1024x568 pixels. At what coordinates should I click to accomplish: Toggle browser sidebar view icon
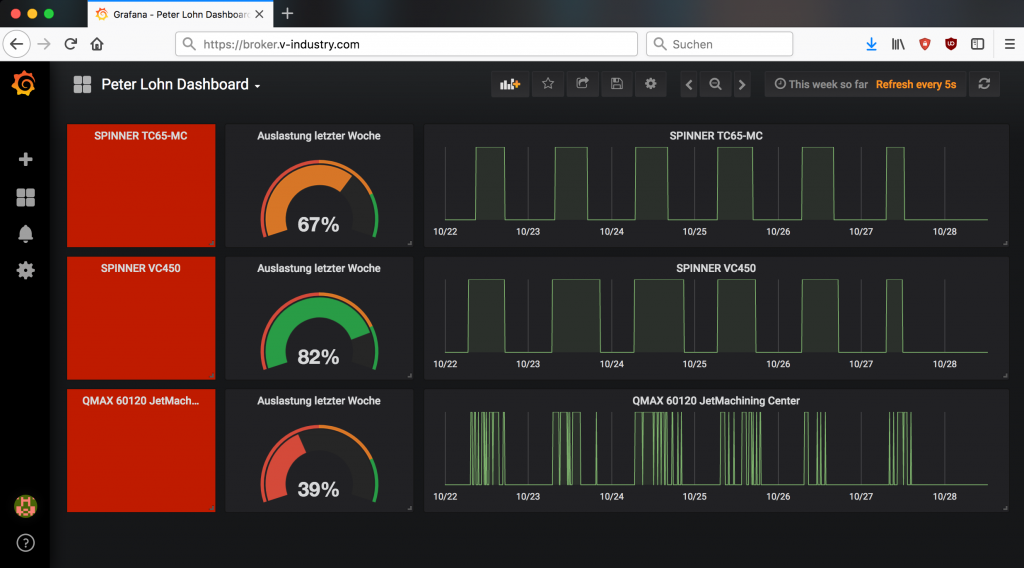tap(978, 44)
